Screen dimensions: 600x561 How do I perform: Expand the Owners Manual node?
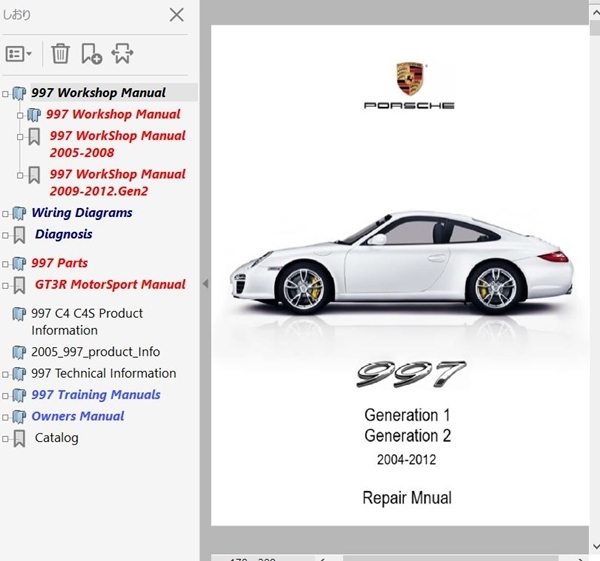(x=5, y=417)
